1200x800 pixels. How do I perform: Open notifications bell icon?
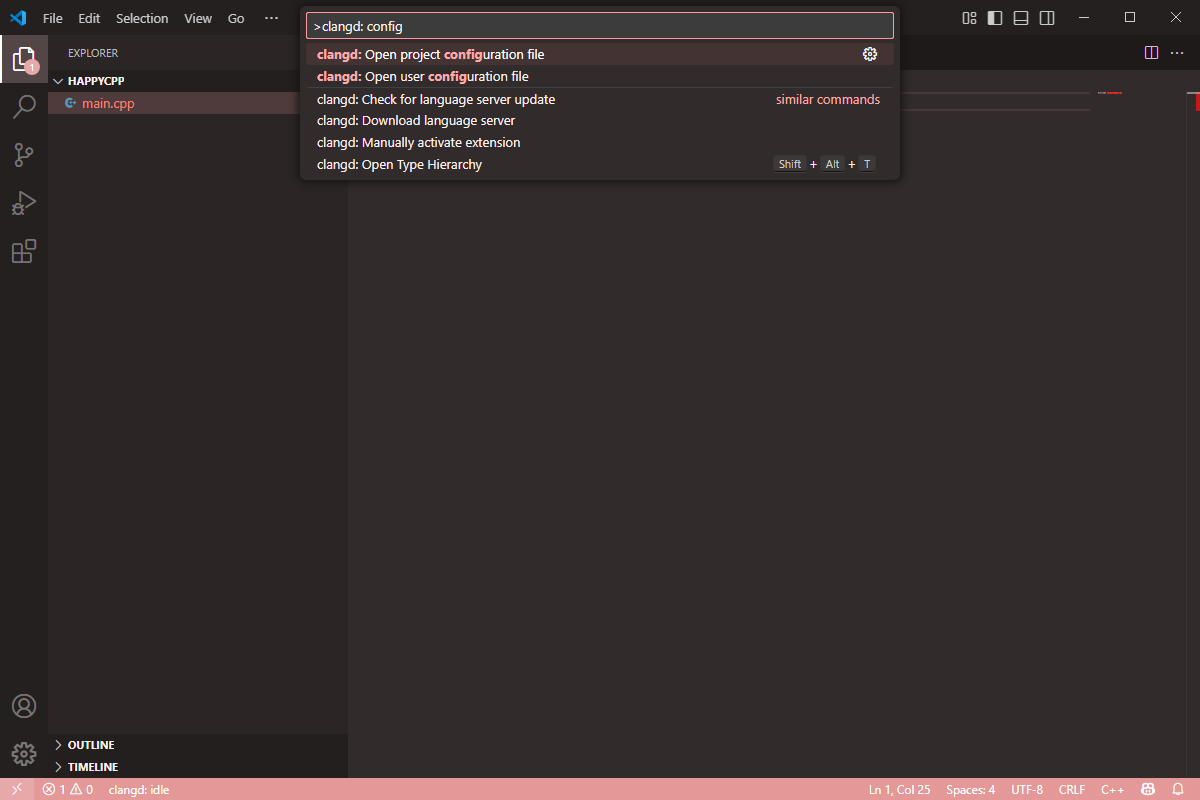(1178, 789)
